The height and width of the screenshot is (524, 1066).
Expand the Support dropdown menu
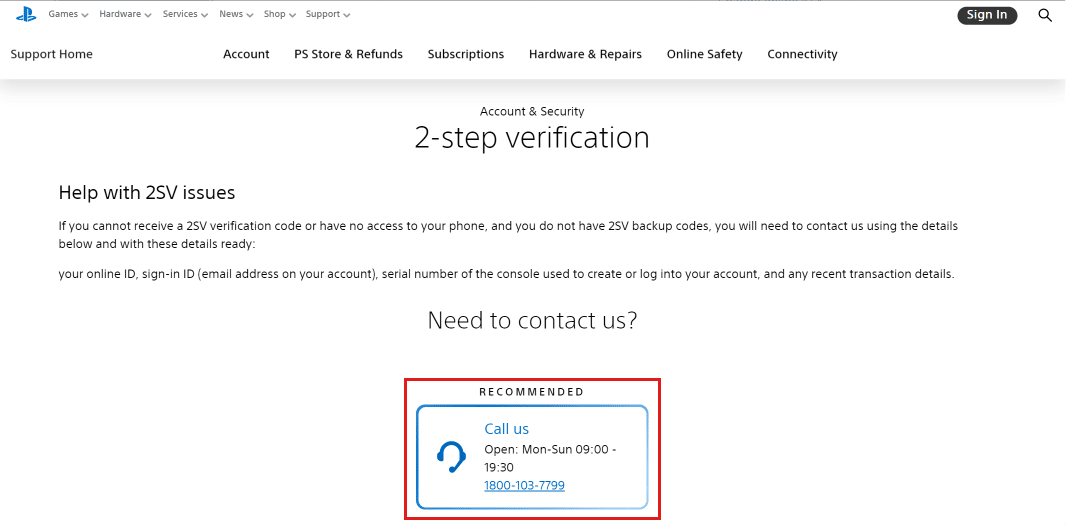pyautogui.click(x=328, y=14)
